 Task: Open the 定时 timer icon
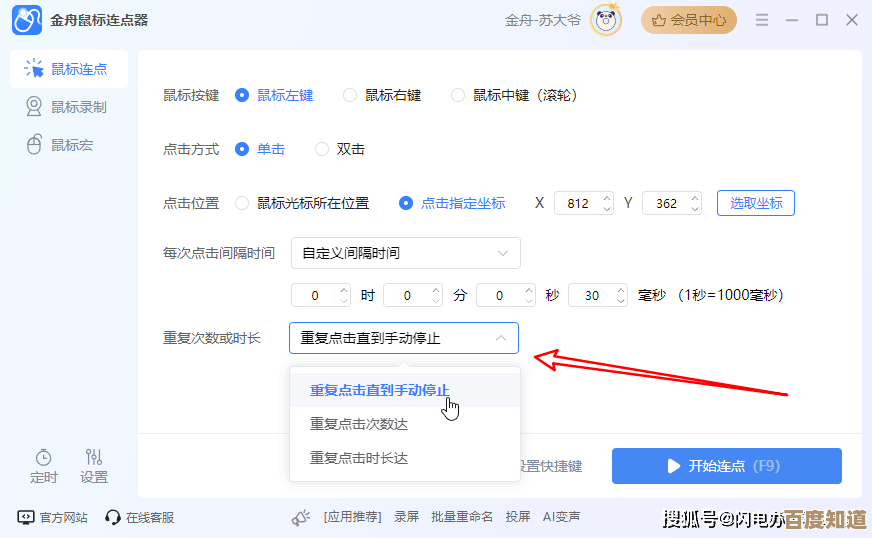coord(44,457)
